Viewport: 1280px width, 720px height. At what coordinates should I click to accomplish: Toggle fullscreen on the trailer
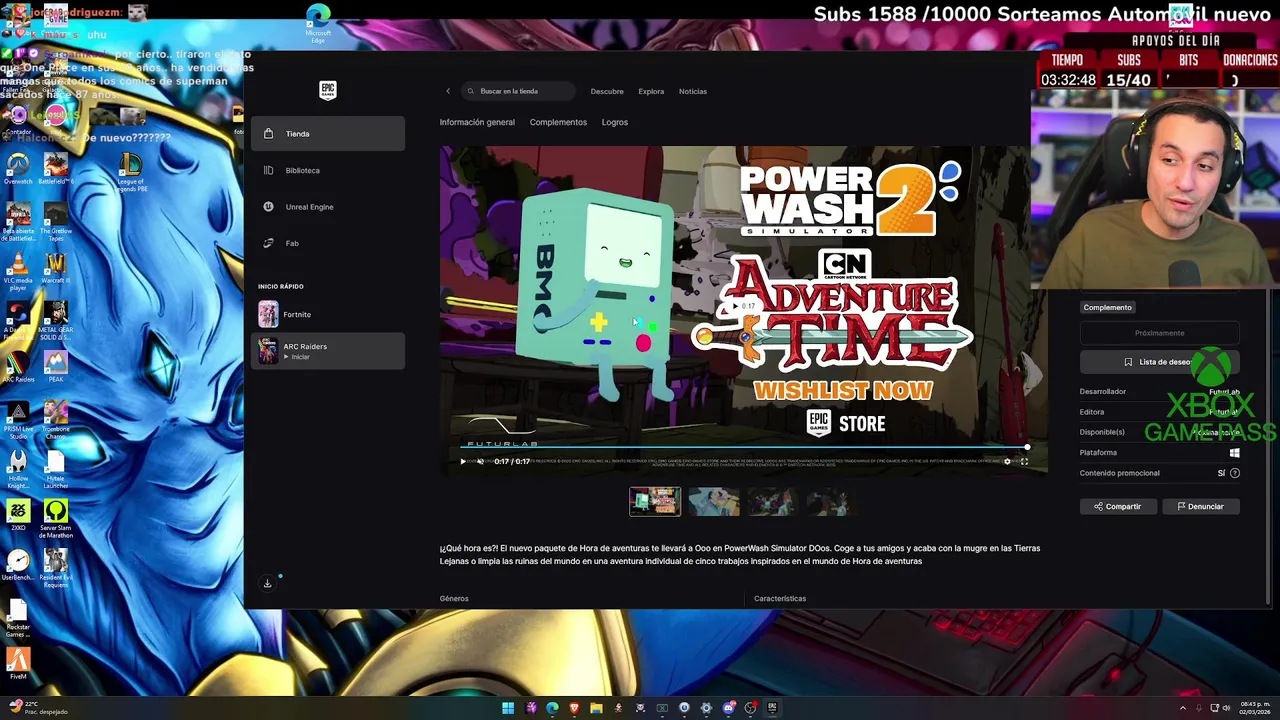(1024, 461)
